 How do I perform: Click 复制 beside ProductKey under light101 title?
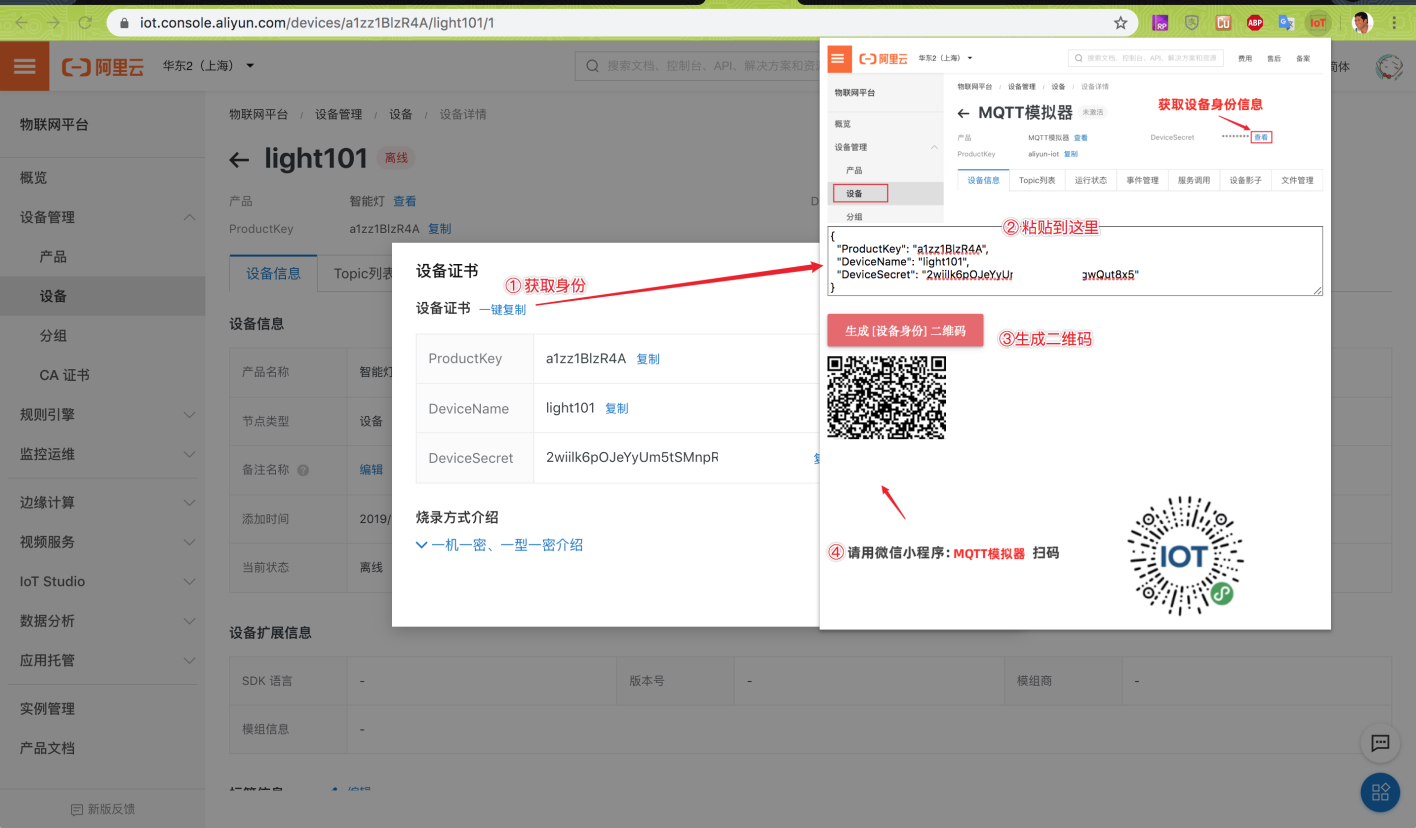[x=440, y=229]
